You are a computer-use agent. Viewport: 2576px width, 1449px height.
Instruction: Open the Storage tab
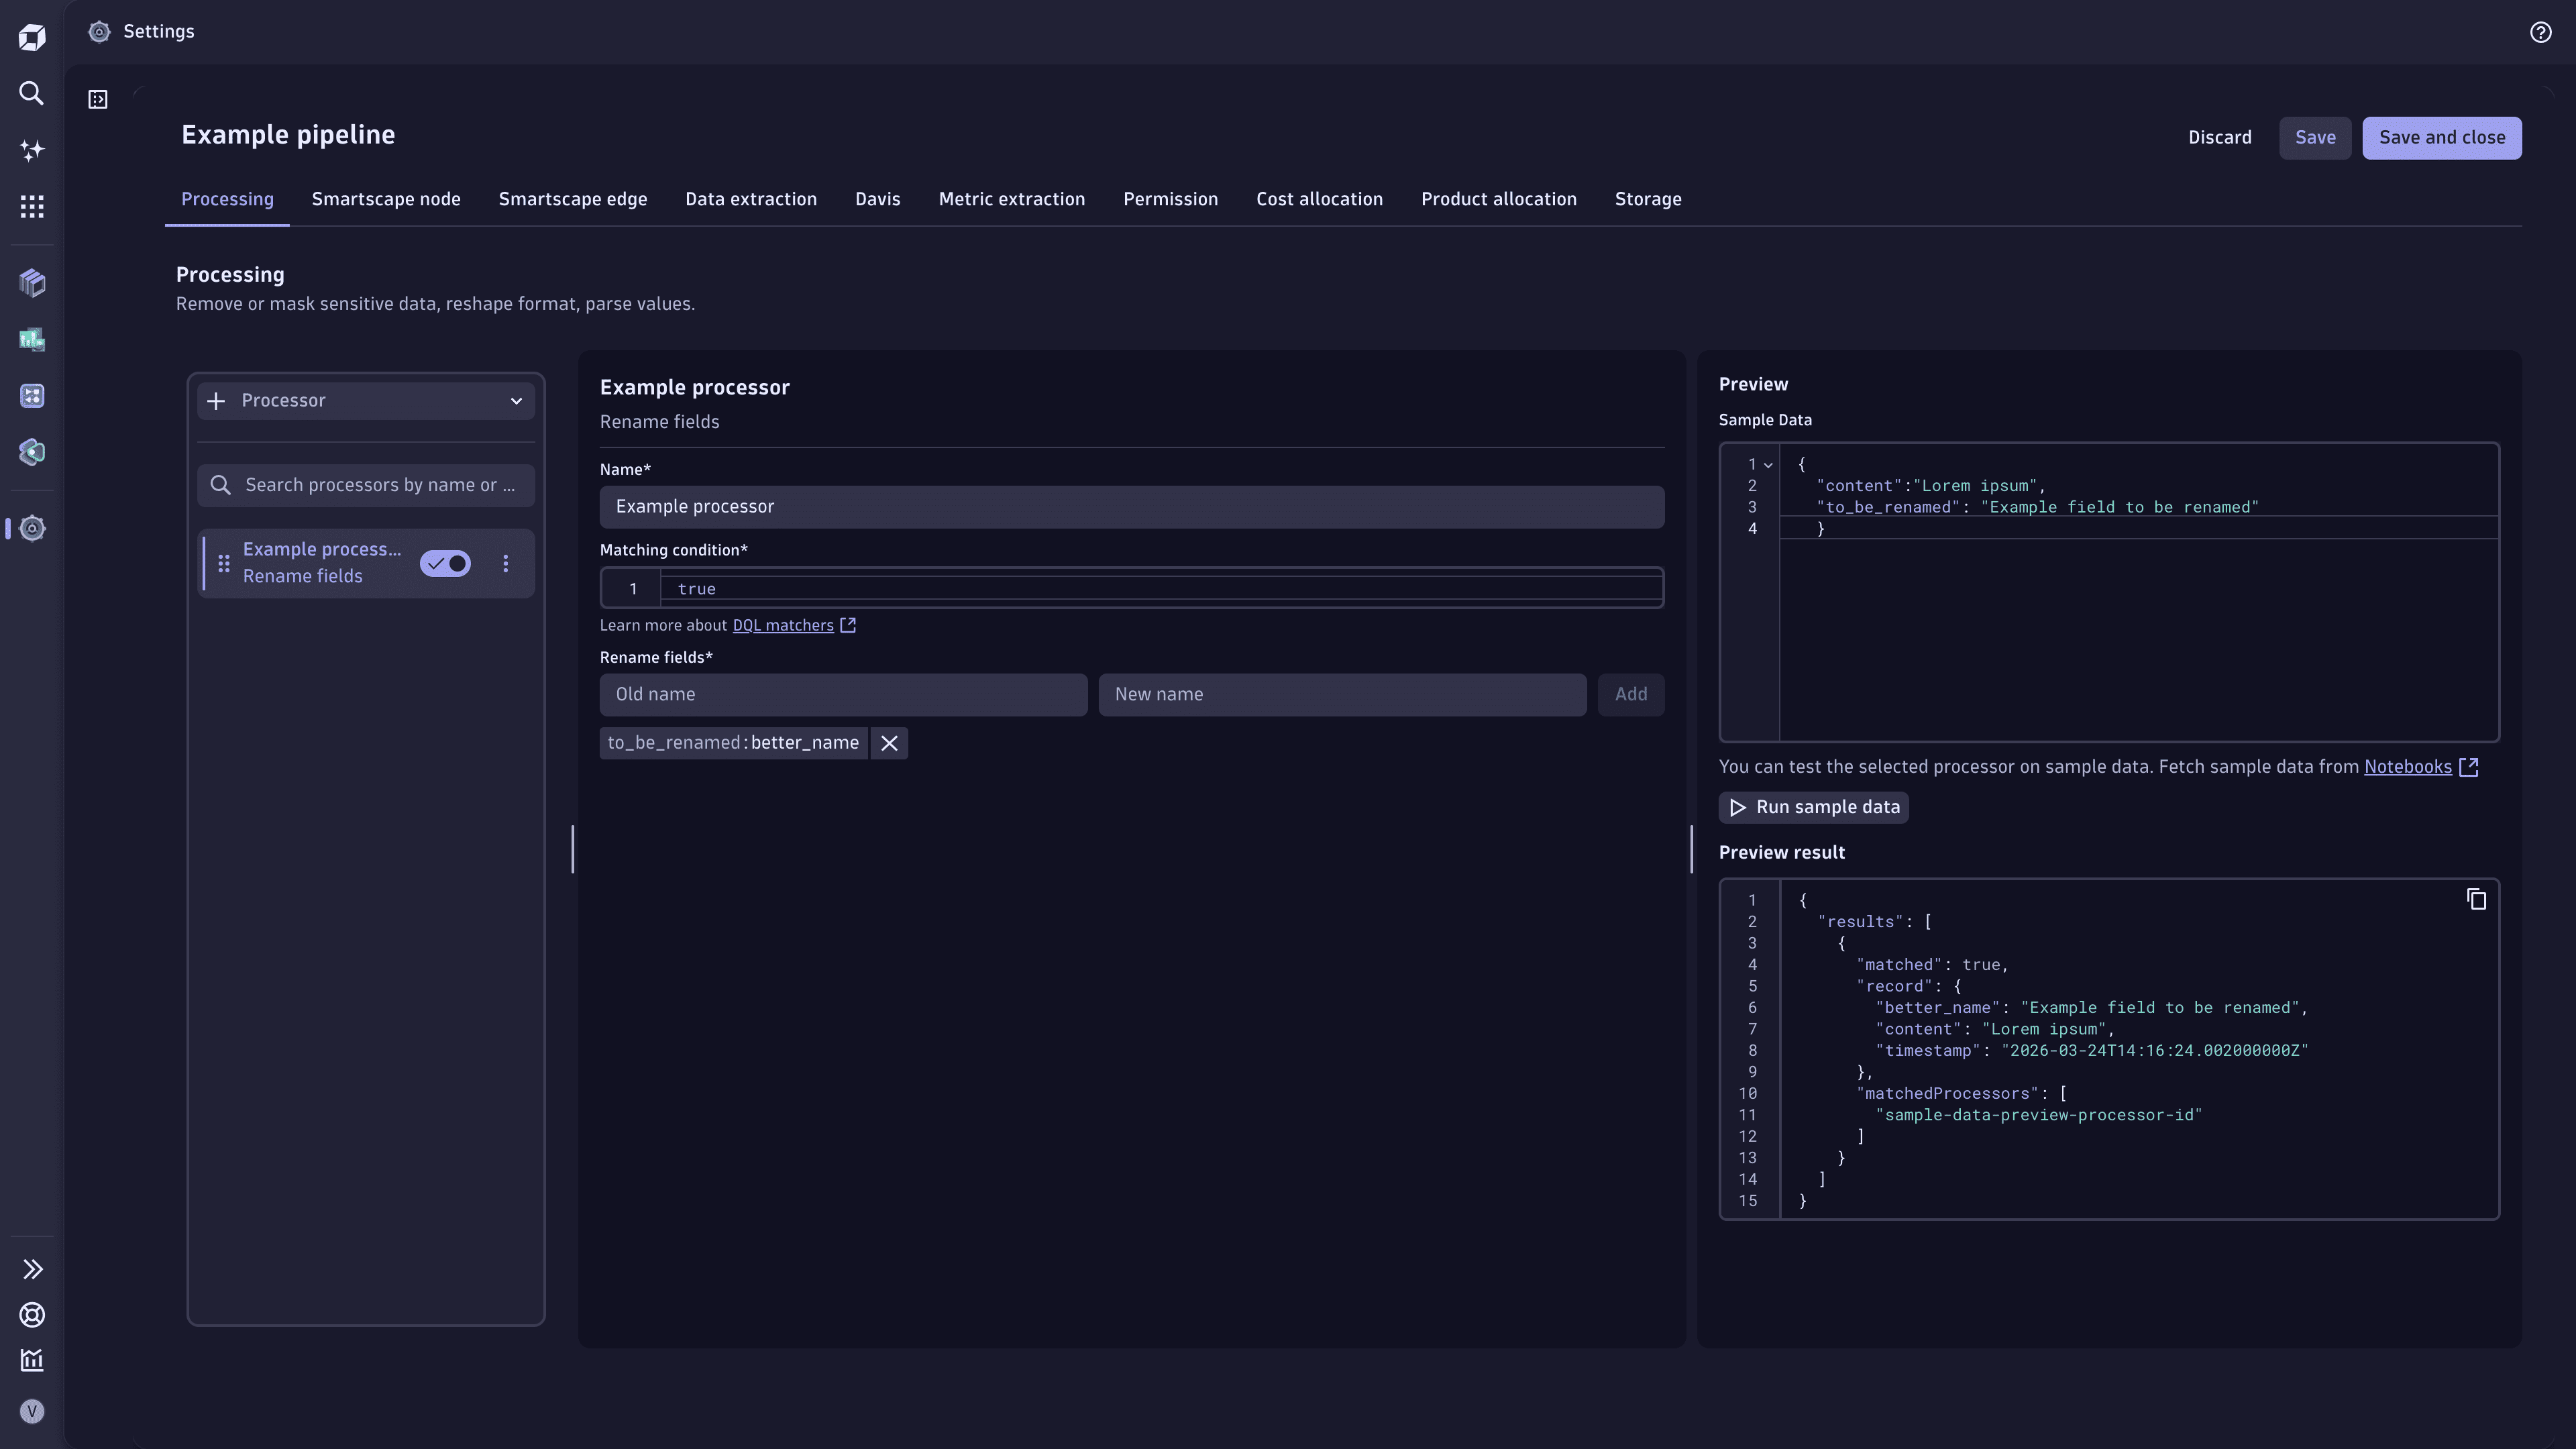(x=1648, y=199)
